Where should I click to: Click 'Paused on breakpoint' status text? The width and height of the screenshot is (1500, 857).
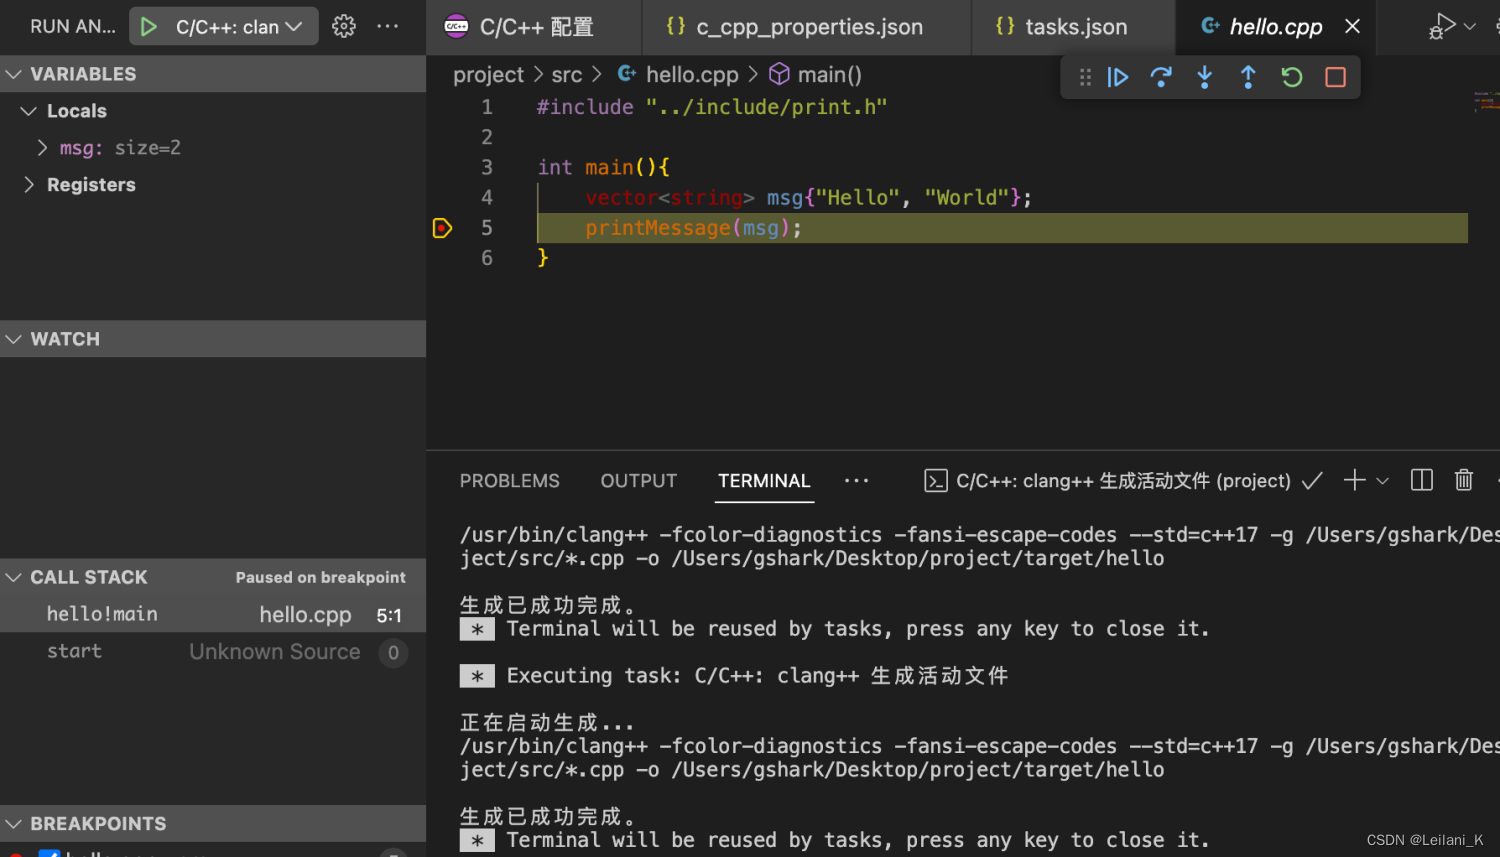coord(321,577)
